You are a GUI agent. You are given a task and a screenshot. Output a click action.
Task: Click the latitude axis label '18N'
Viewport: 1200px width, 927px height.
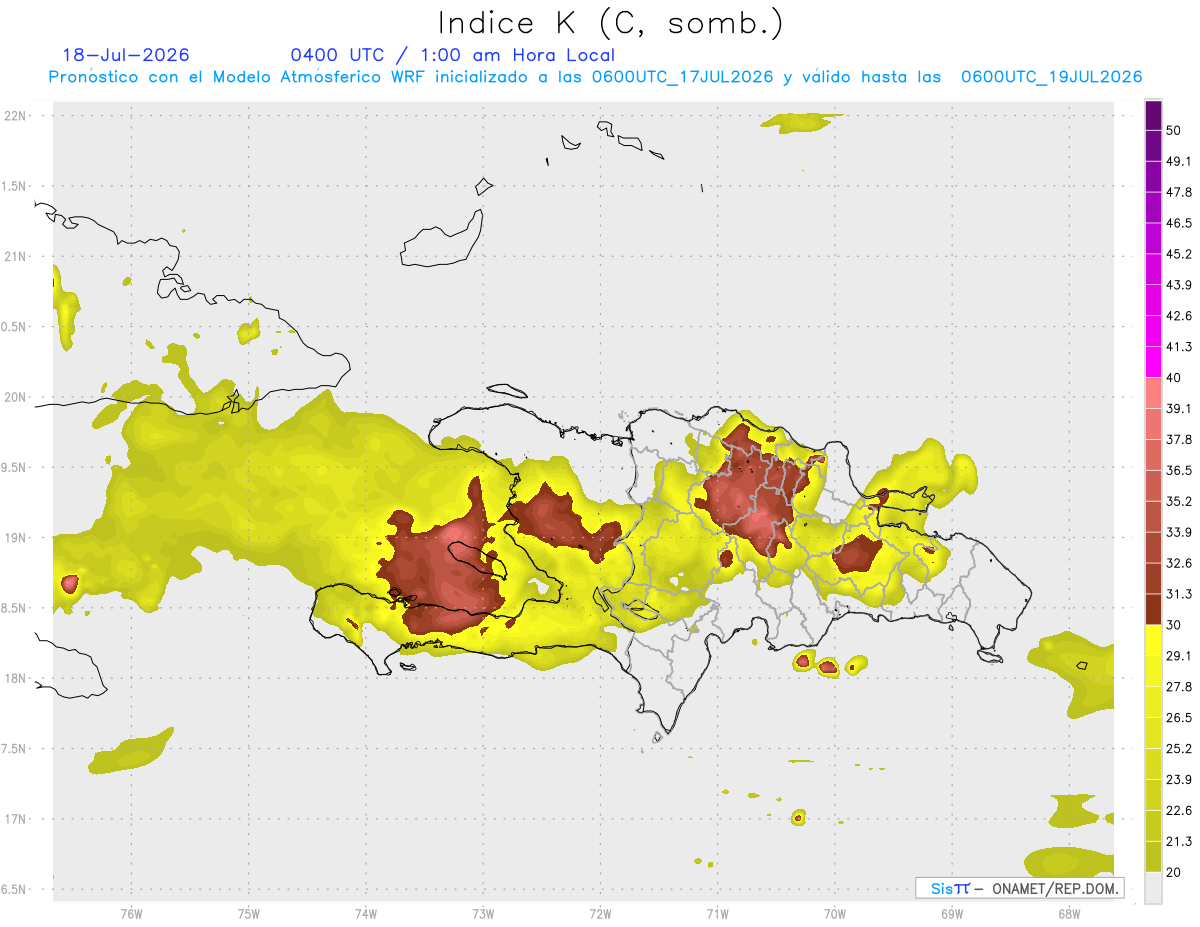[16, 678]
